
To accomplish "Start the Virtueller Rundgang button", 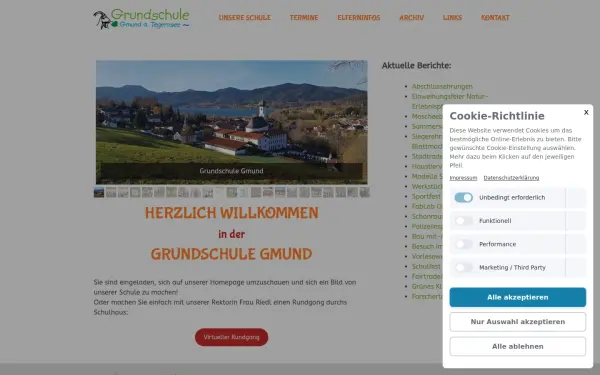I will point(232,337).
